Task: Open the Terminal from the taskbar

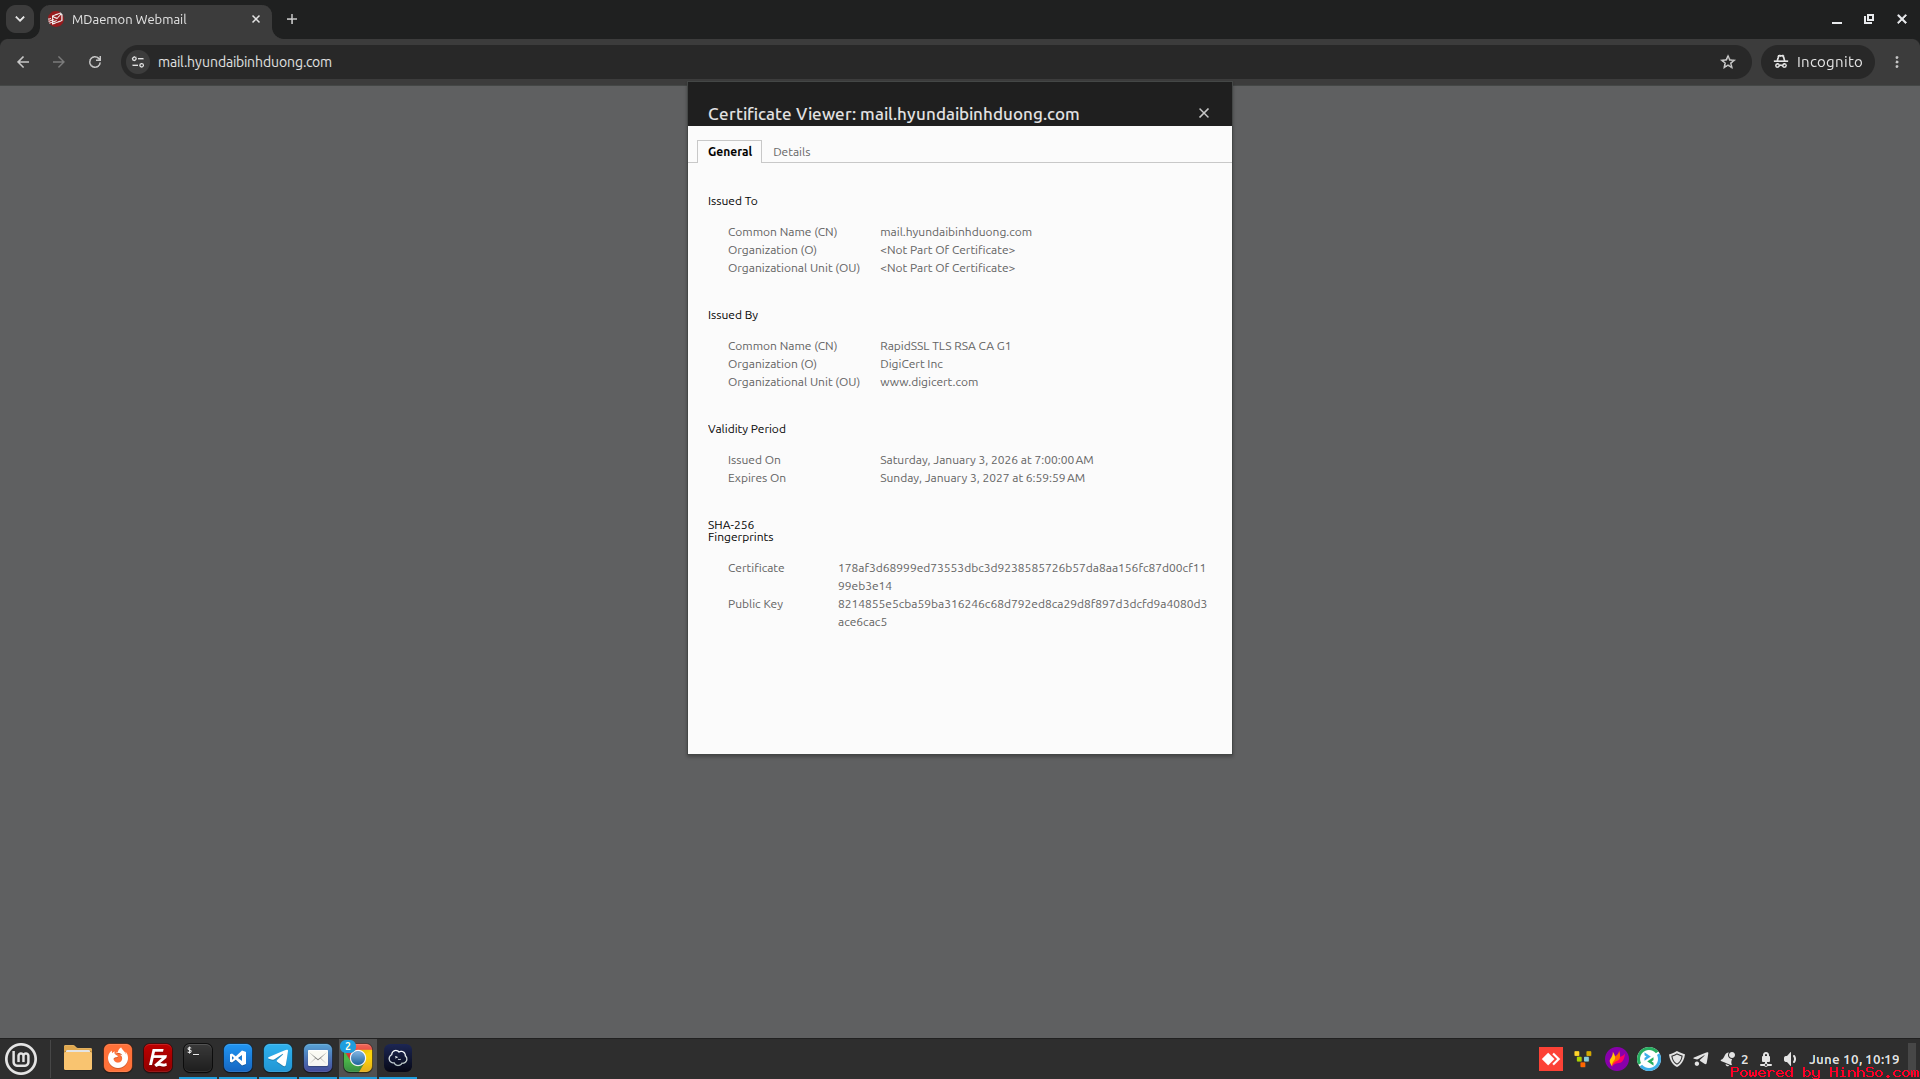Action: point(198,1058)
